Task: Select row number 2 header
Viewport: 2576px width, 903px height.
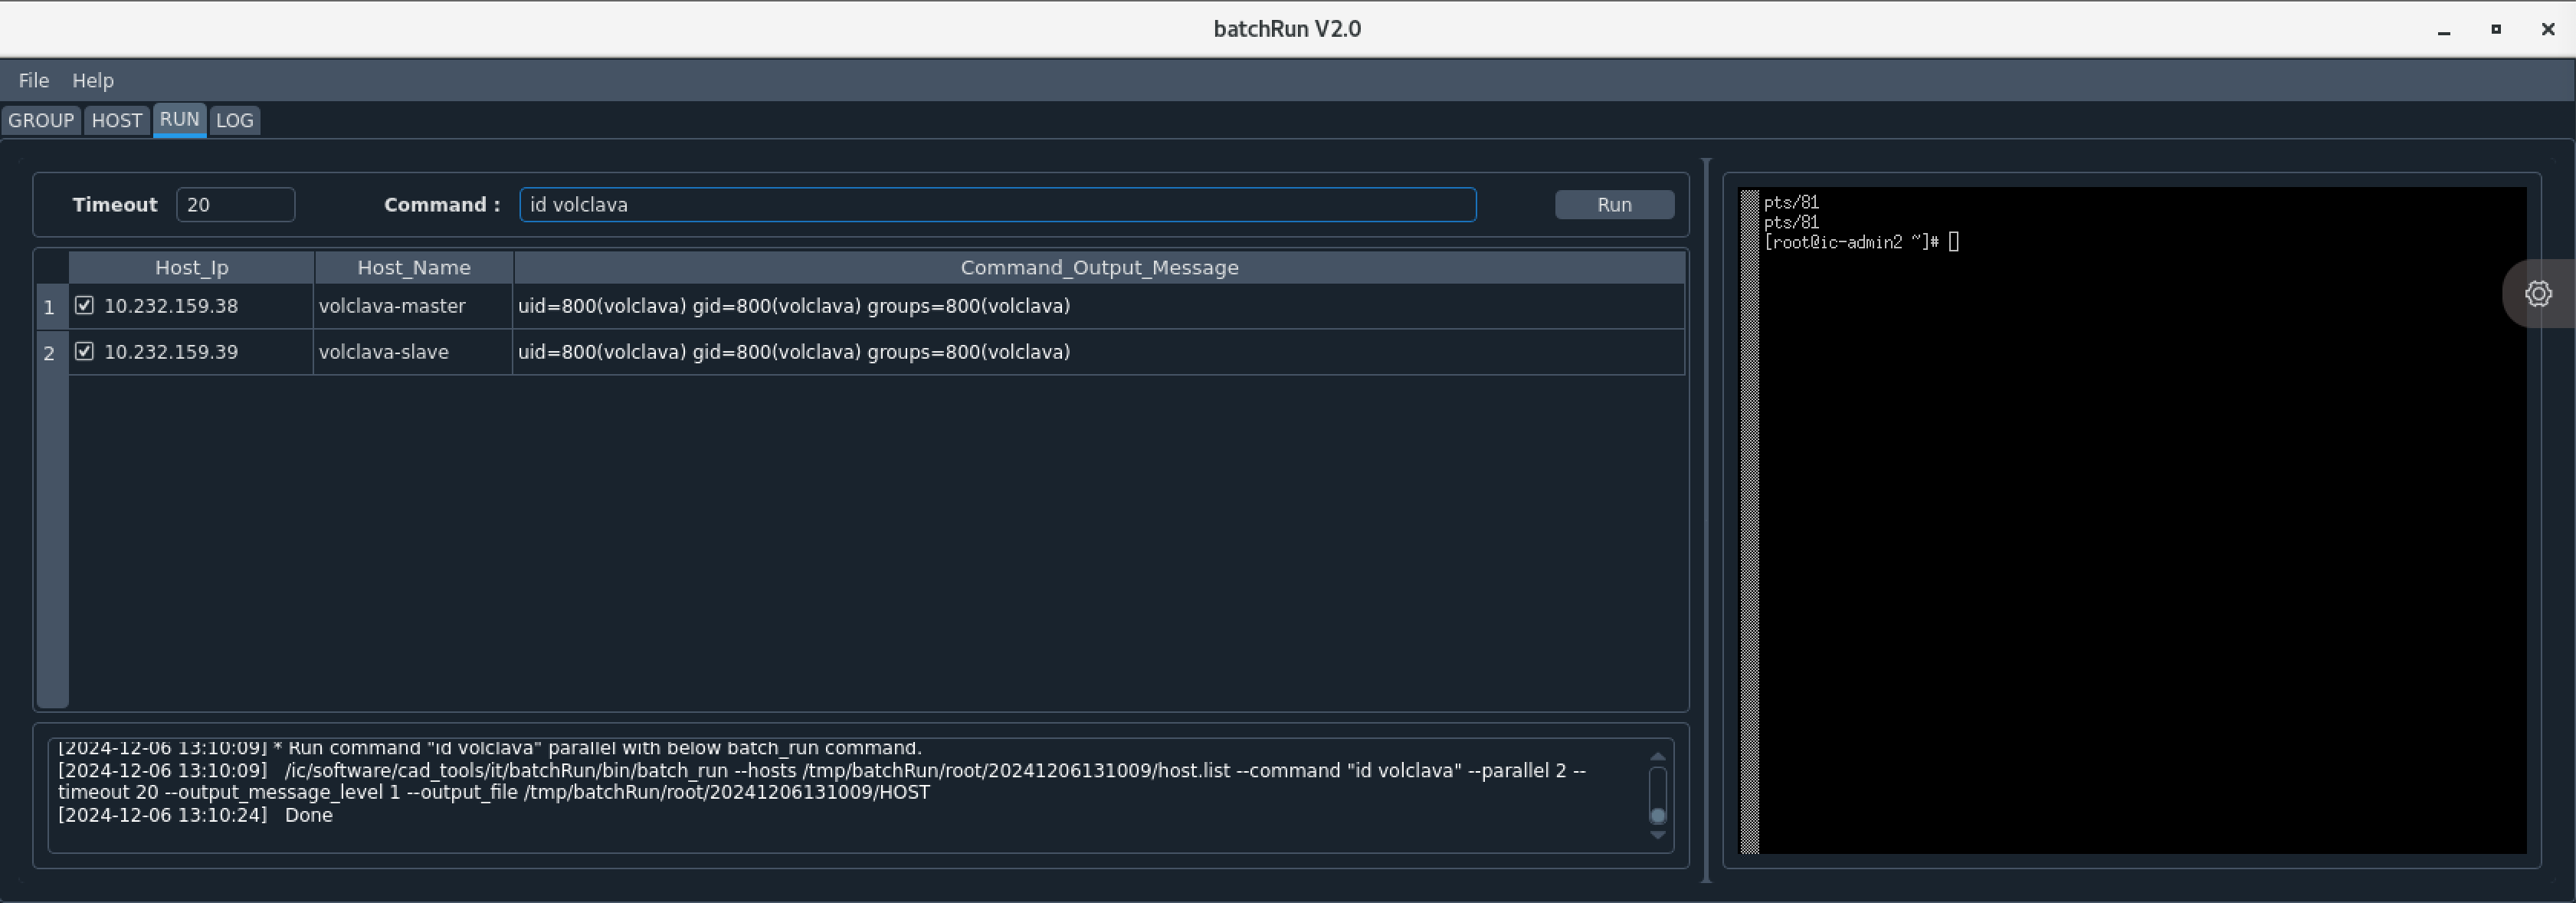Action: pos(49,353)
